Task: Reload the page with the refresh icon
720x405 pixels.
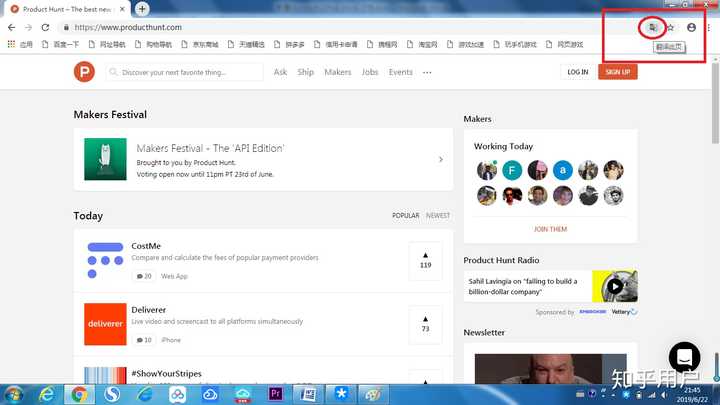Action: (45, 27)
